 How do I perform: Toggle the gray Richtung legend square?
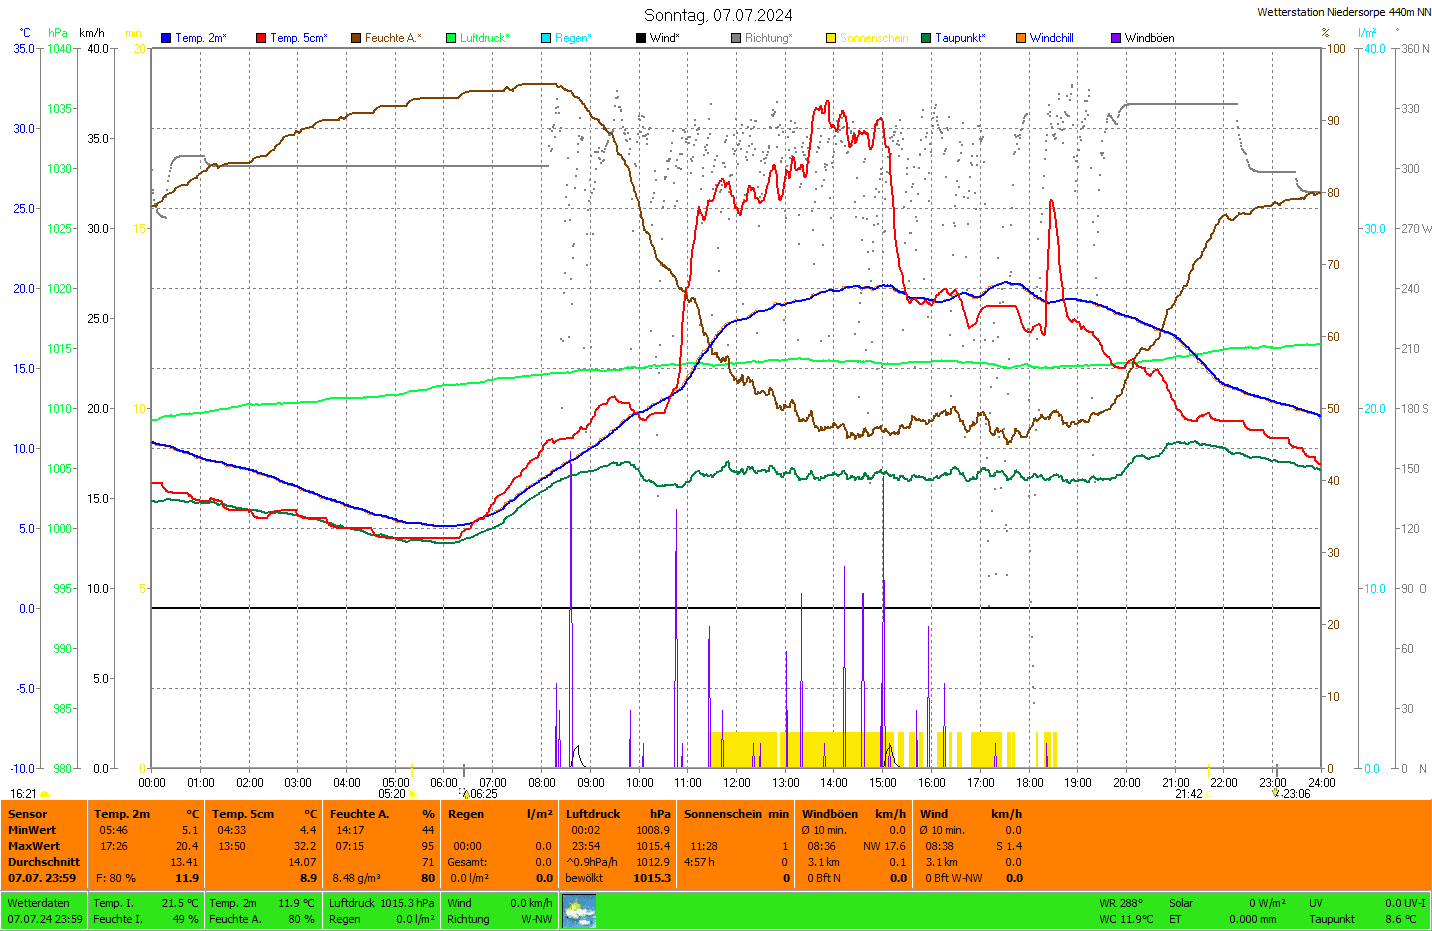(x=736, y=38)
